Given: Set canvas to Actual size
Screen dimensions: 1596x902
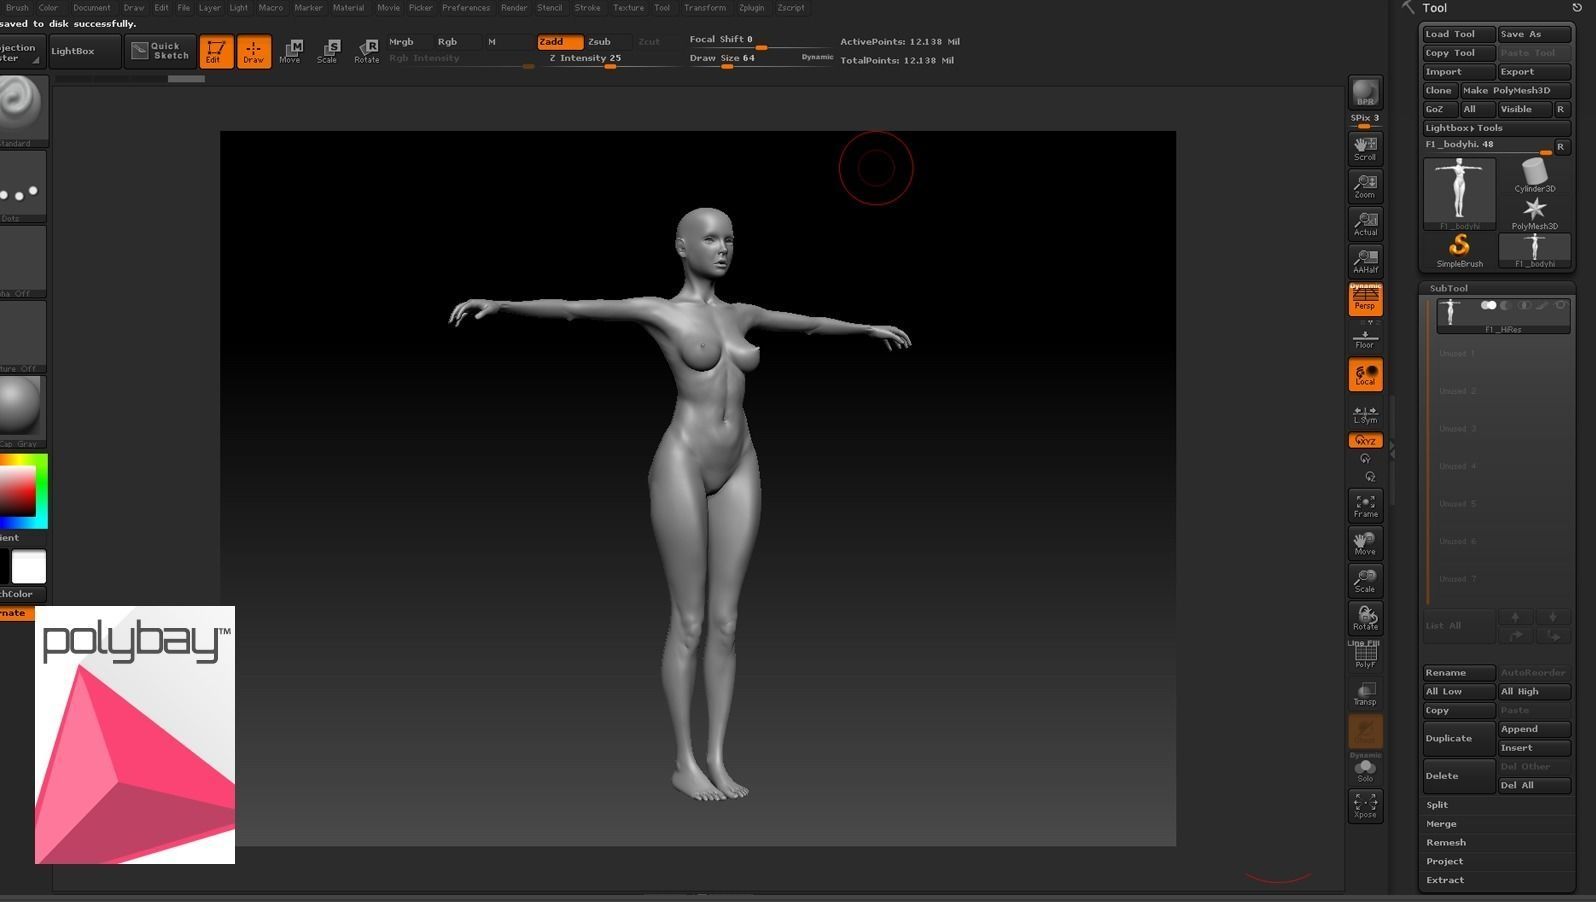Looking at the screenshot, I should [x=1365, y=223].
